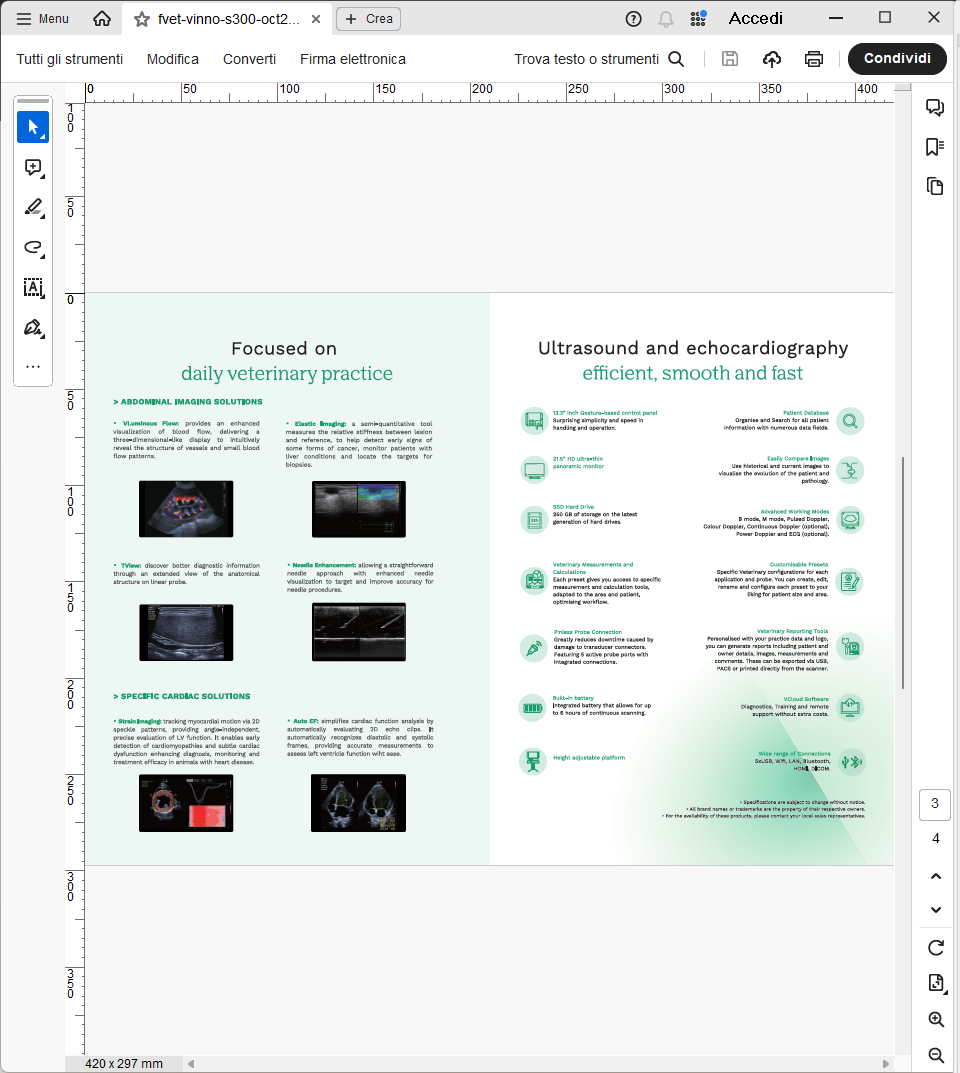The height and width of the screenshot is (1073, 960).
Task: Click the rotate view icon
Action: 936,948
